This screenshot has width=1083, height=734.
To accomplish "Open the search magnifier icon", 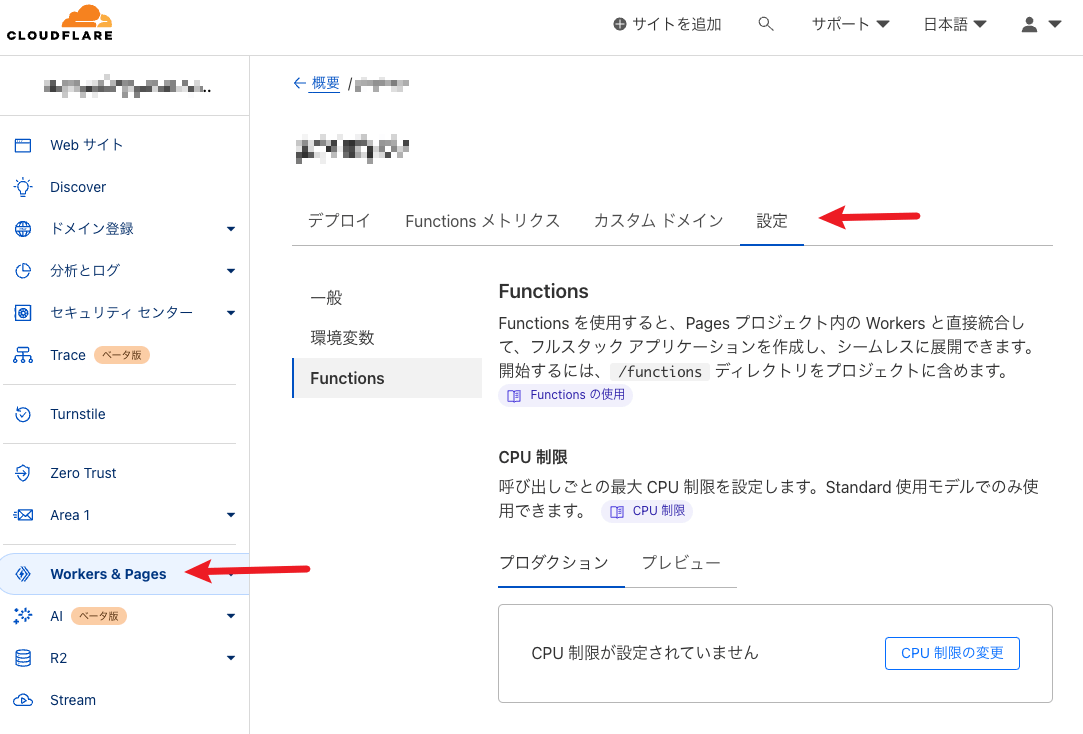I will tap(765, 24).
